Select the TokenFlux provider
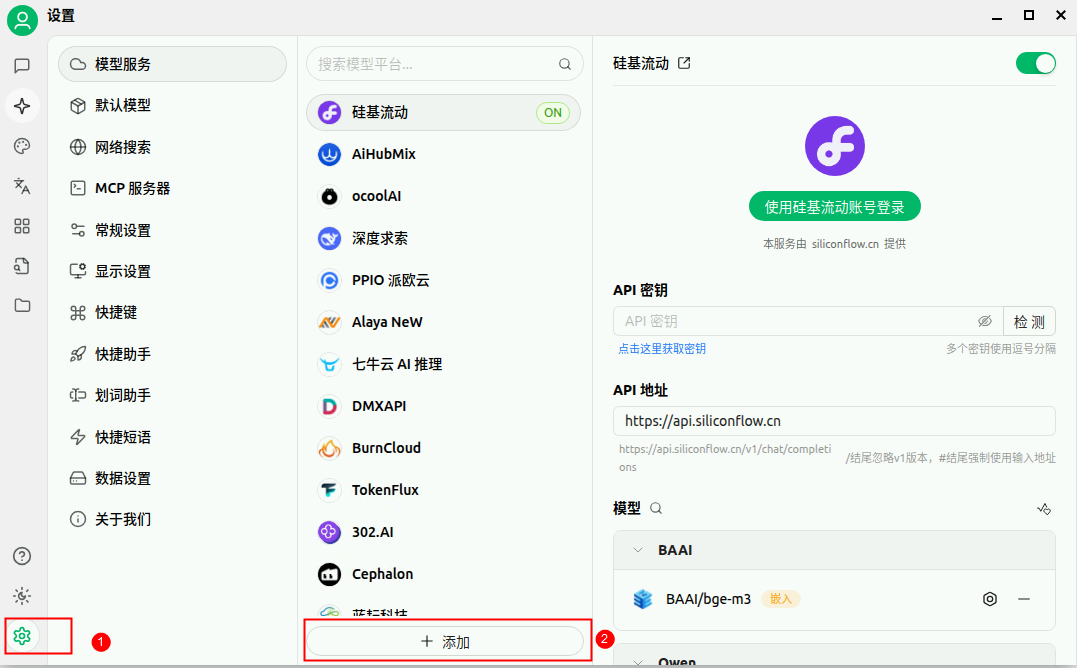The height and width of the screenshot is (668, 1077). tap(444, 490)
